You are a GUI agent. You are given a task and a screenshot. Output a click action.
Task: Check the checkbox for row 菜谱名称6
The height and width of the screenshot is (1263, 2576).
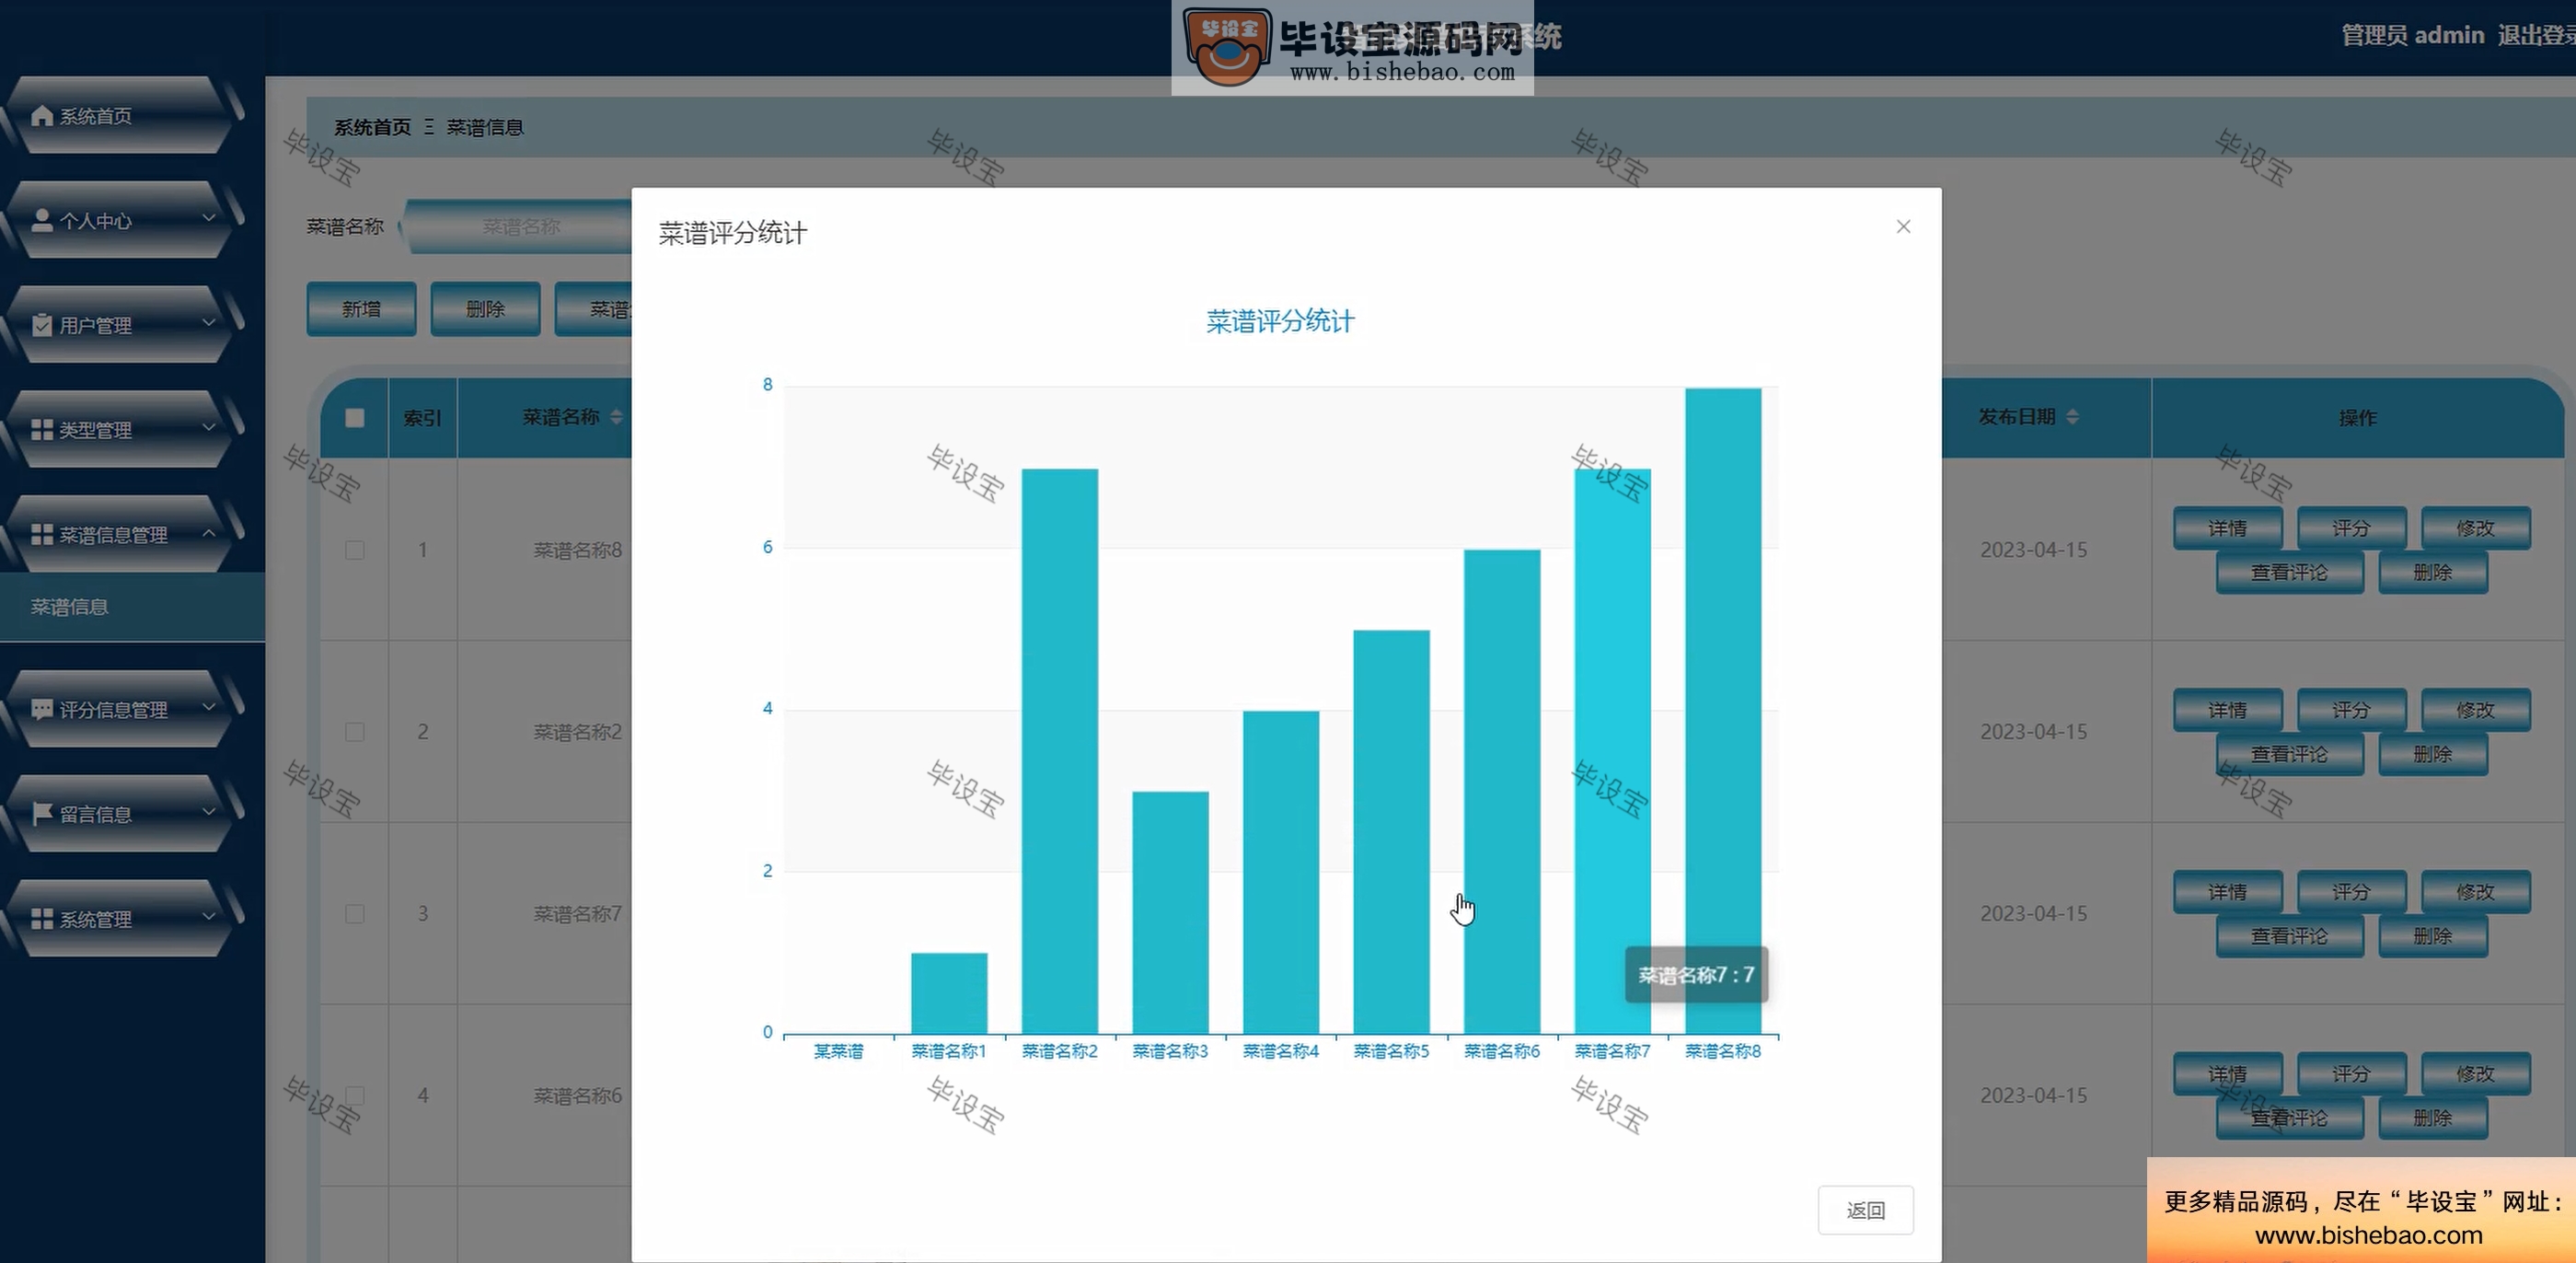(355, 1096)
